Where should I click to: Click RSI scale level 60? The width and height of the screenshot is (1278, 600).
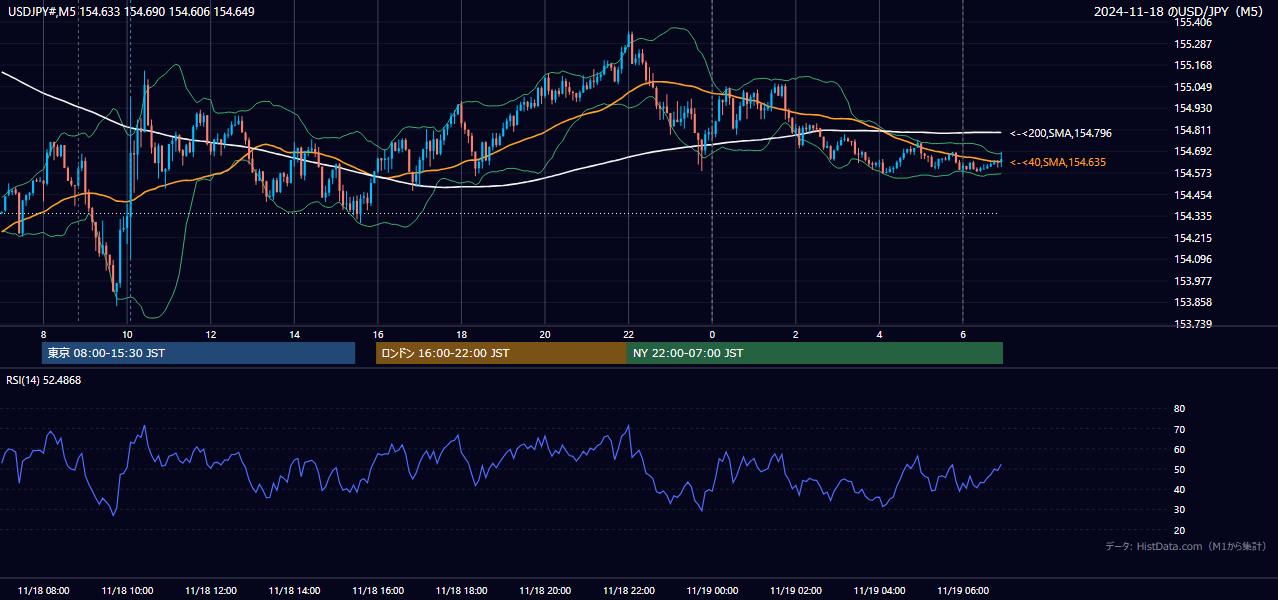(x=1179, y=449)
